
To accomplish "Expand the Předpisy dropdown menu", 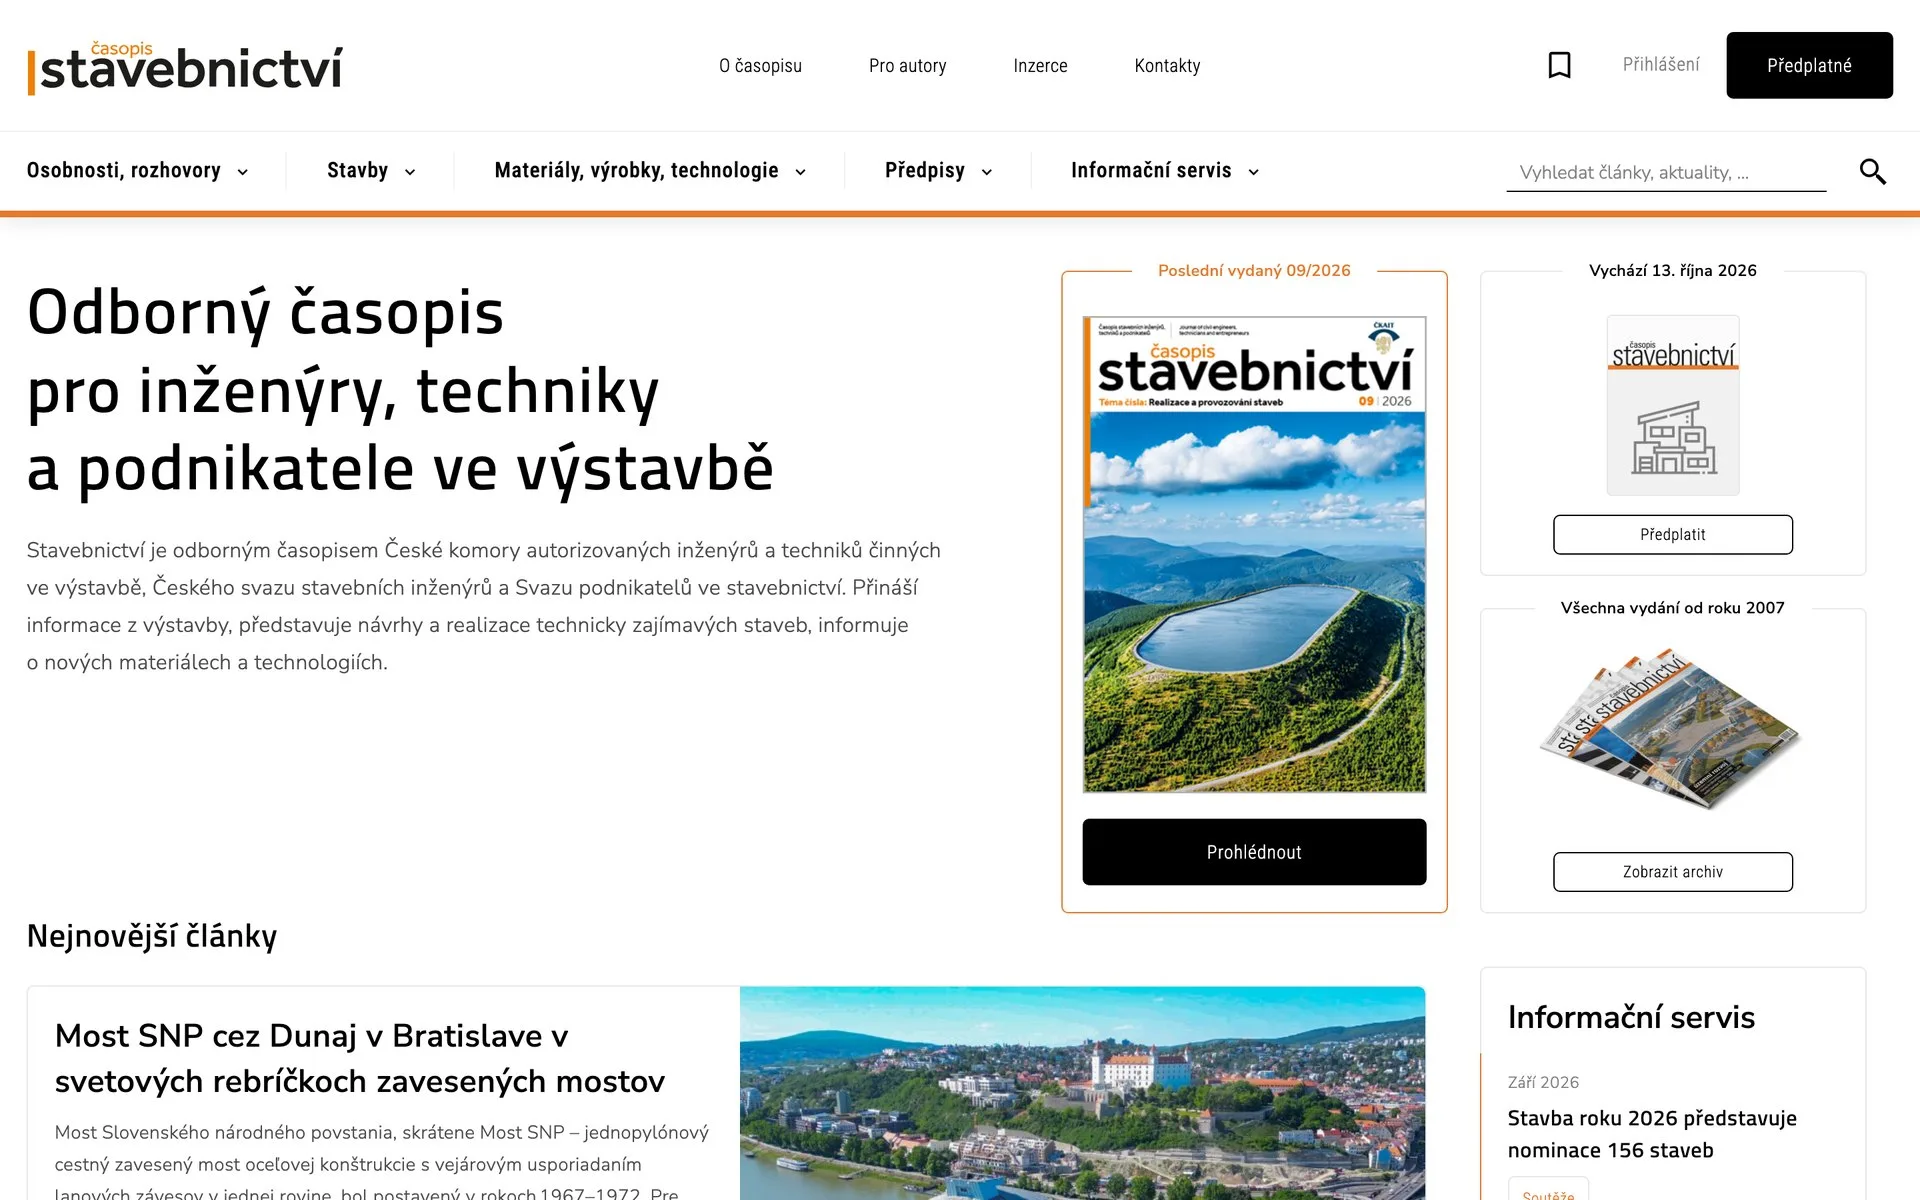I will click(938, 171).
